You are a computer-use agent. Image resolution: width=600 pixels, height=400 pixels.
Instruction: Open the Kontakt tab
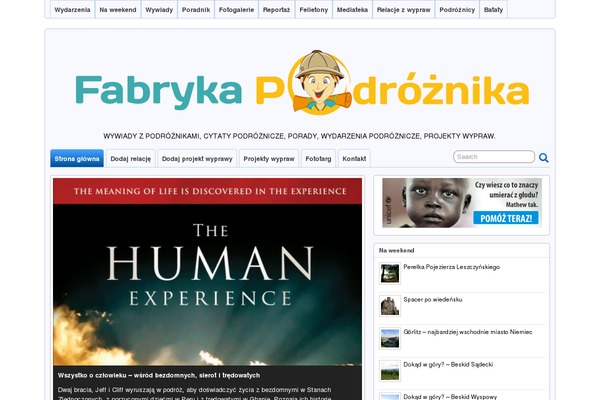click(x=354, y=158)
